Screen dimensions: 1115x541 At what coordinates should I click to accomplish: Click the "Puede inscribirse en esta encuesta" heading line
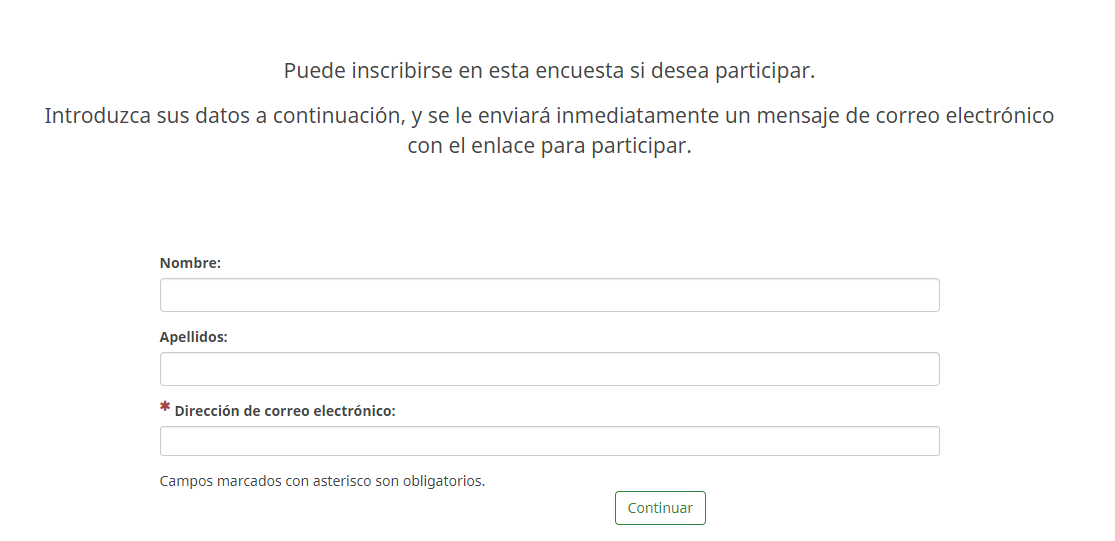pos(549,71)
